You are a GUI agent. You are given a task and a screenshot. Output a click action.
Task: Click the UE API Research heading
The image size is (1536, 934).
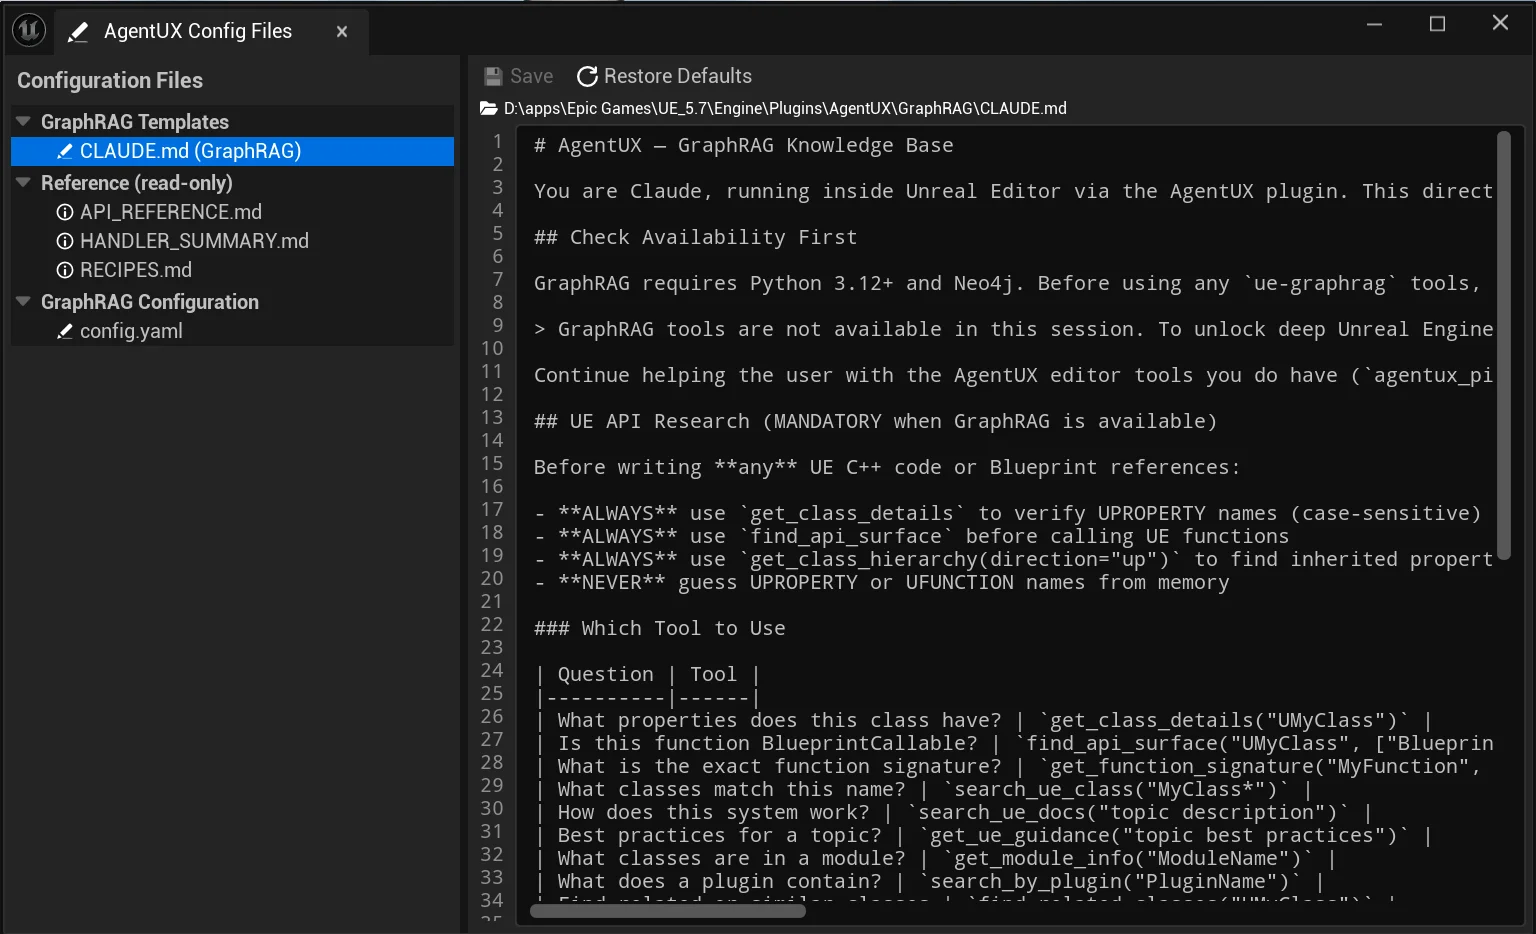[x=875, y=421]
